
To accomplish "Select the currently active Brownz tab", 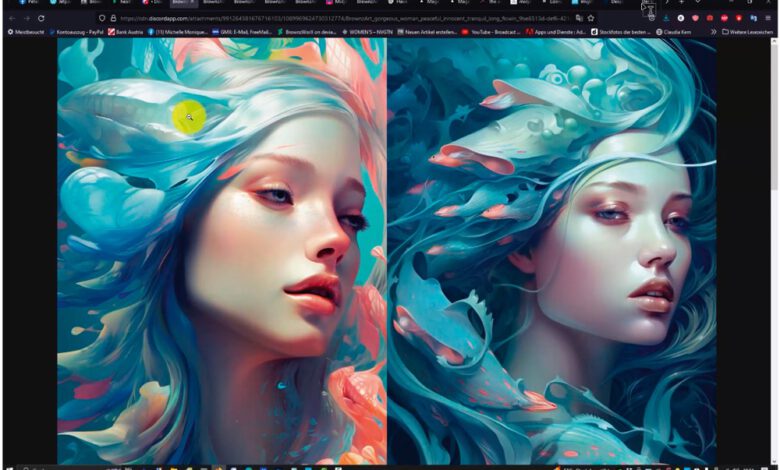I will (185, 2).
